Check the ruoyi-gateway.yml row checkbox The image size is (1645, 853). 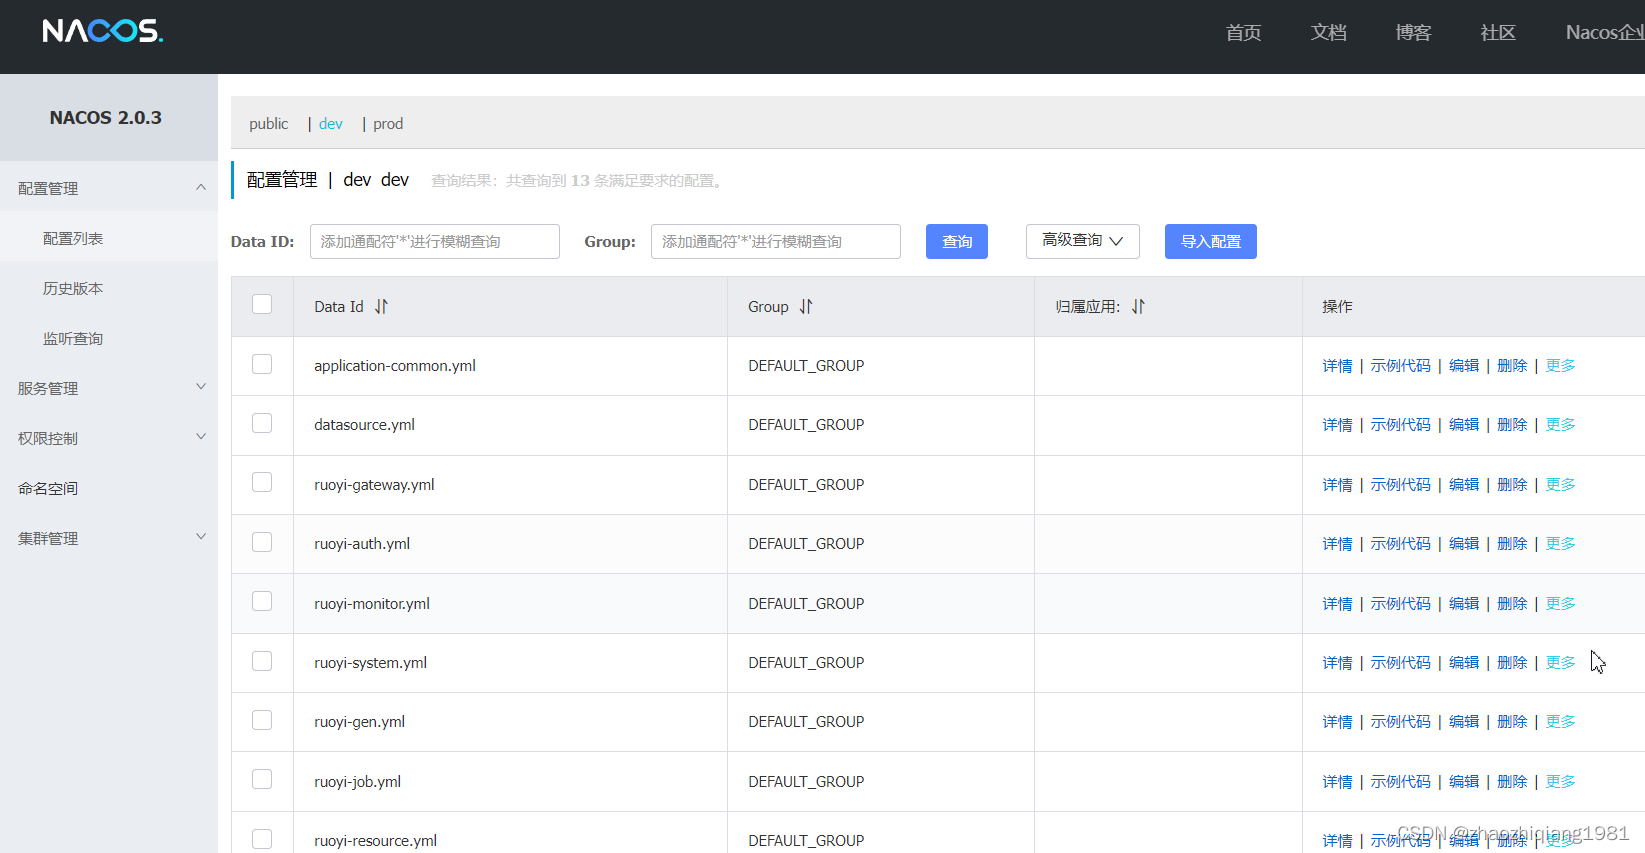click(262, 482)
